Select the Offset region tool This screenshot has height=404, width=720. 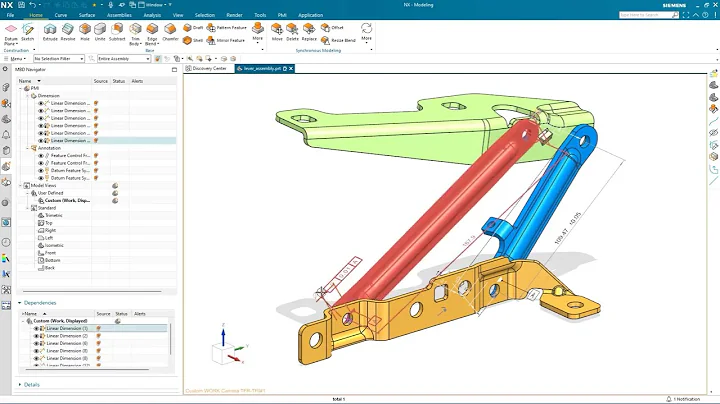(332, 28)
